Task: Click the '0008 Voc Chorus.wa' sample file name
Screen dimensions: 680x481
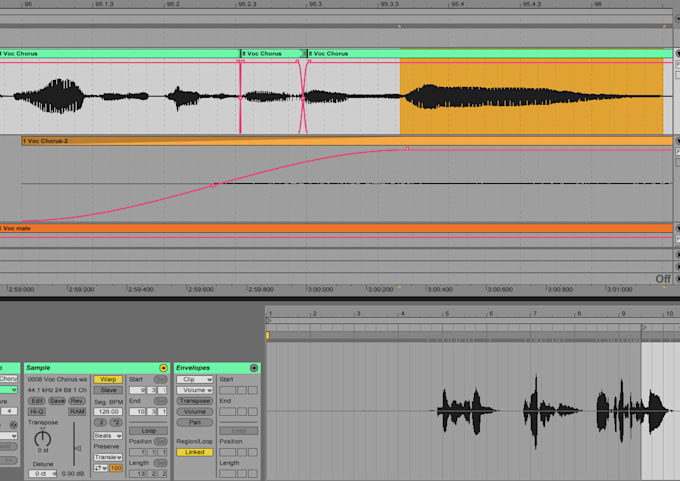Action: click(57, 379)
